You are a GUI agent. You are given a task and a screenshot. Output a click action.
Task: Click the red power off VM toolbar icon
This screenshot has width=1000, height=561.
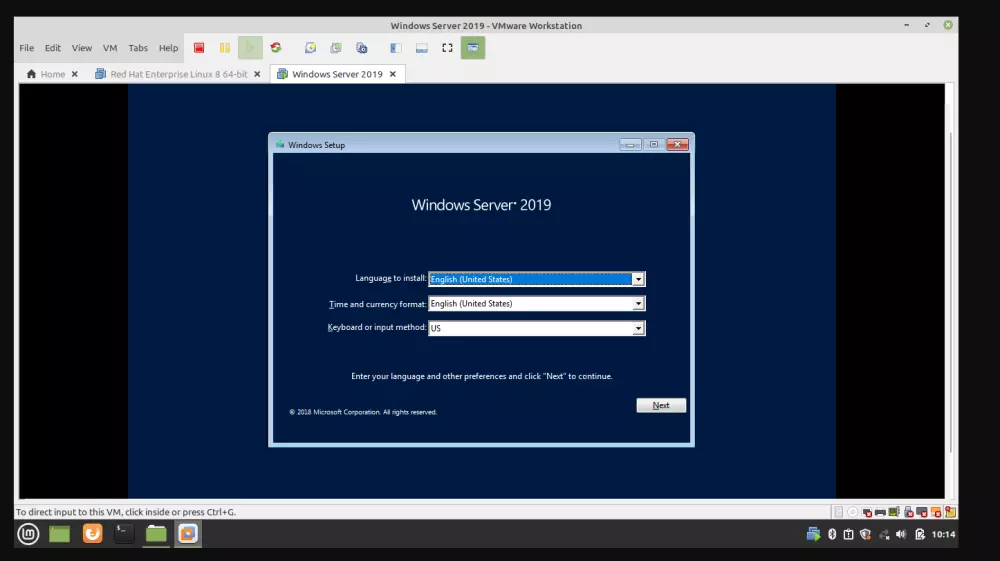pyautogui.click(x=199, y=48)
